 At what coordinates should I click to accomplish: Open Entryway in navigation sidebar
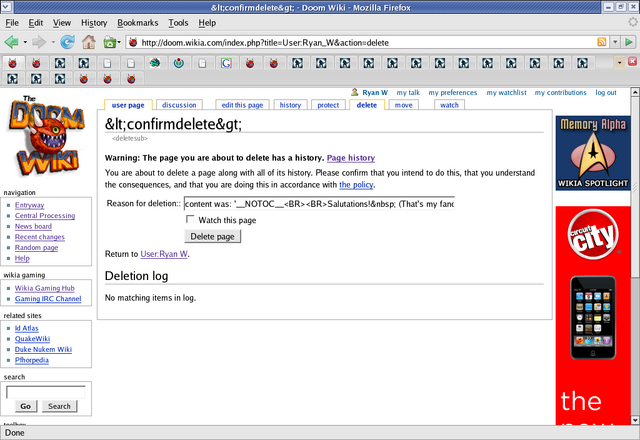[29, 205]
